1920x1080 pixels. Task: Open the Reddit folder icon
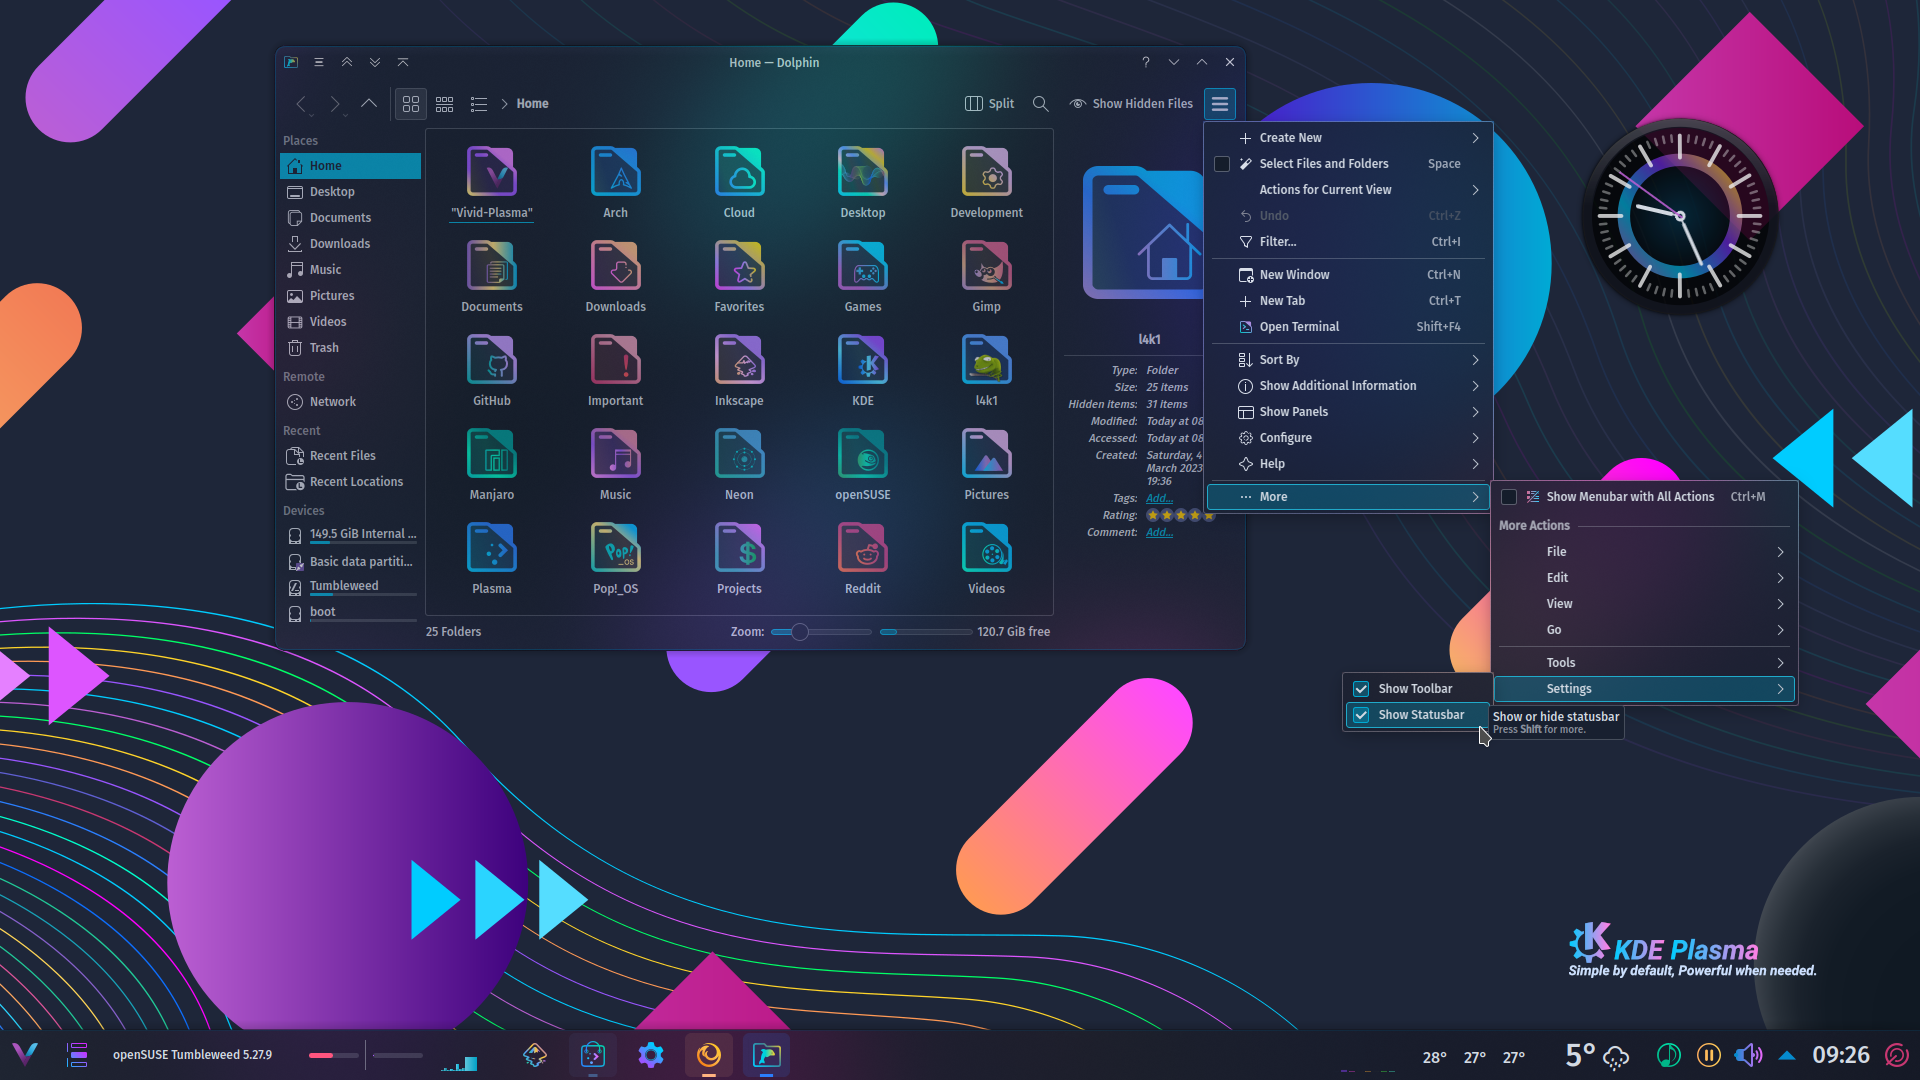(862, 548)
